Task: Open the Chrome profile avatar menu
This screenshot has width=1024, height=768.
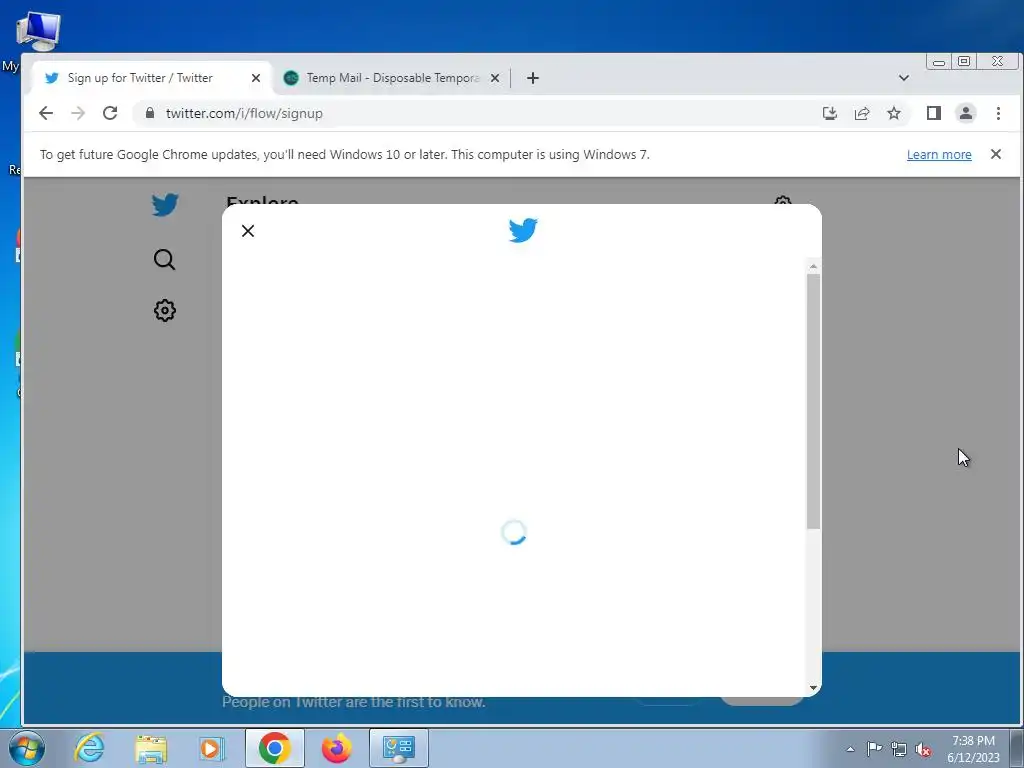Action: (x=965, y=113)
